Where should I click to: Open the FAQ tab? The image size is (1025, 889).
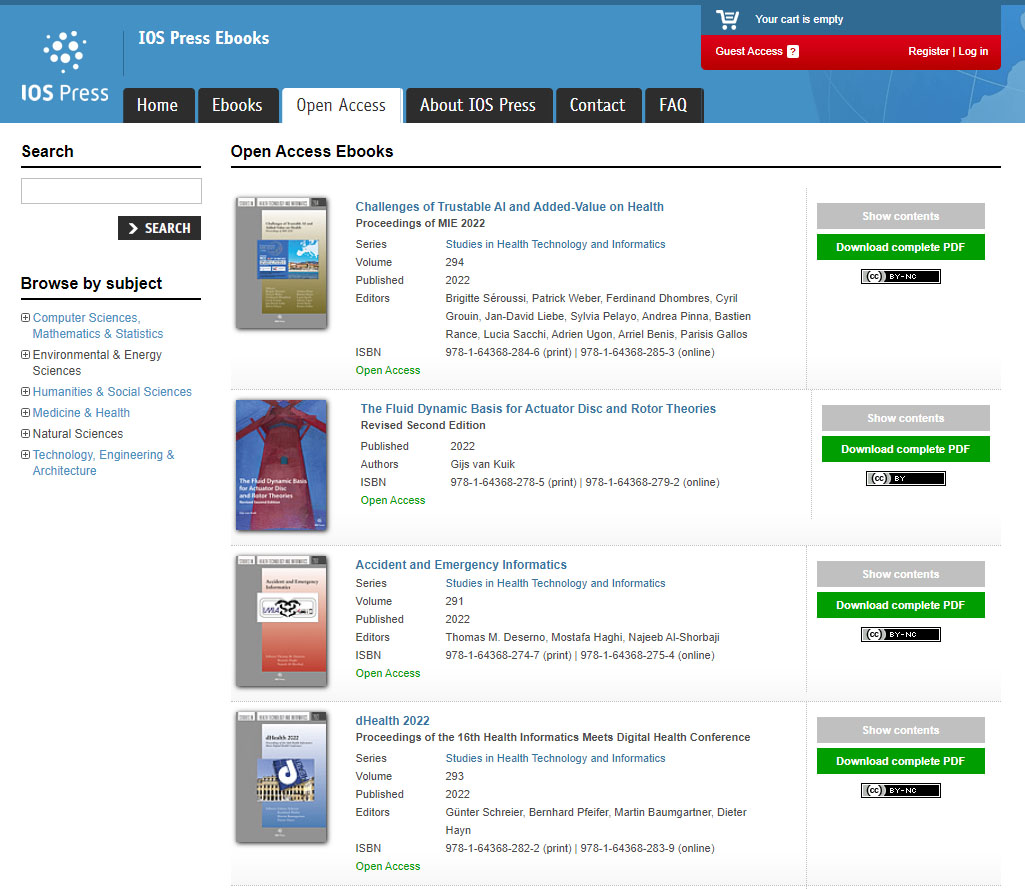pos(674,105)
